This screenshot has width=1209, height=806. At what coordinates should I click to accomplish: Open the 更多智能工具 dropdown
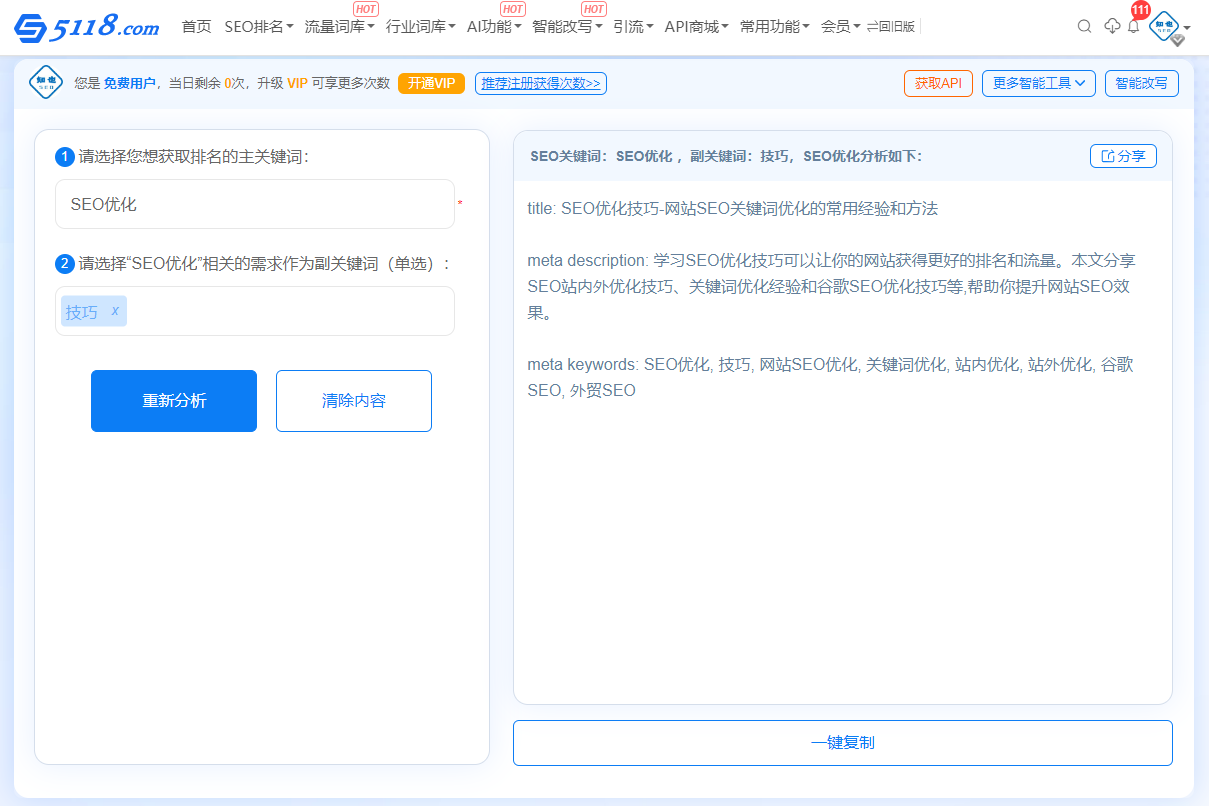(1039, 83)
